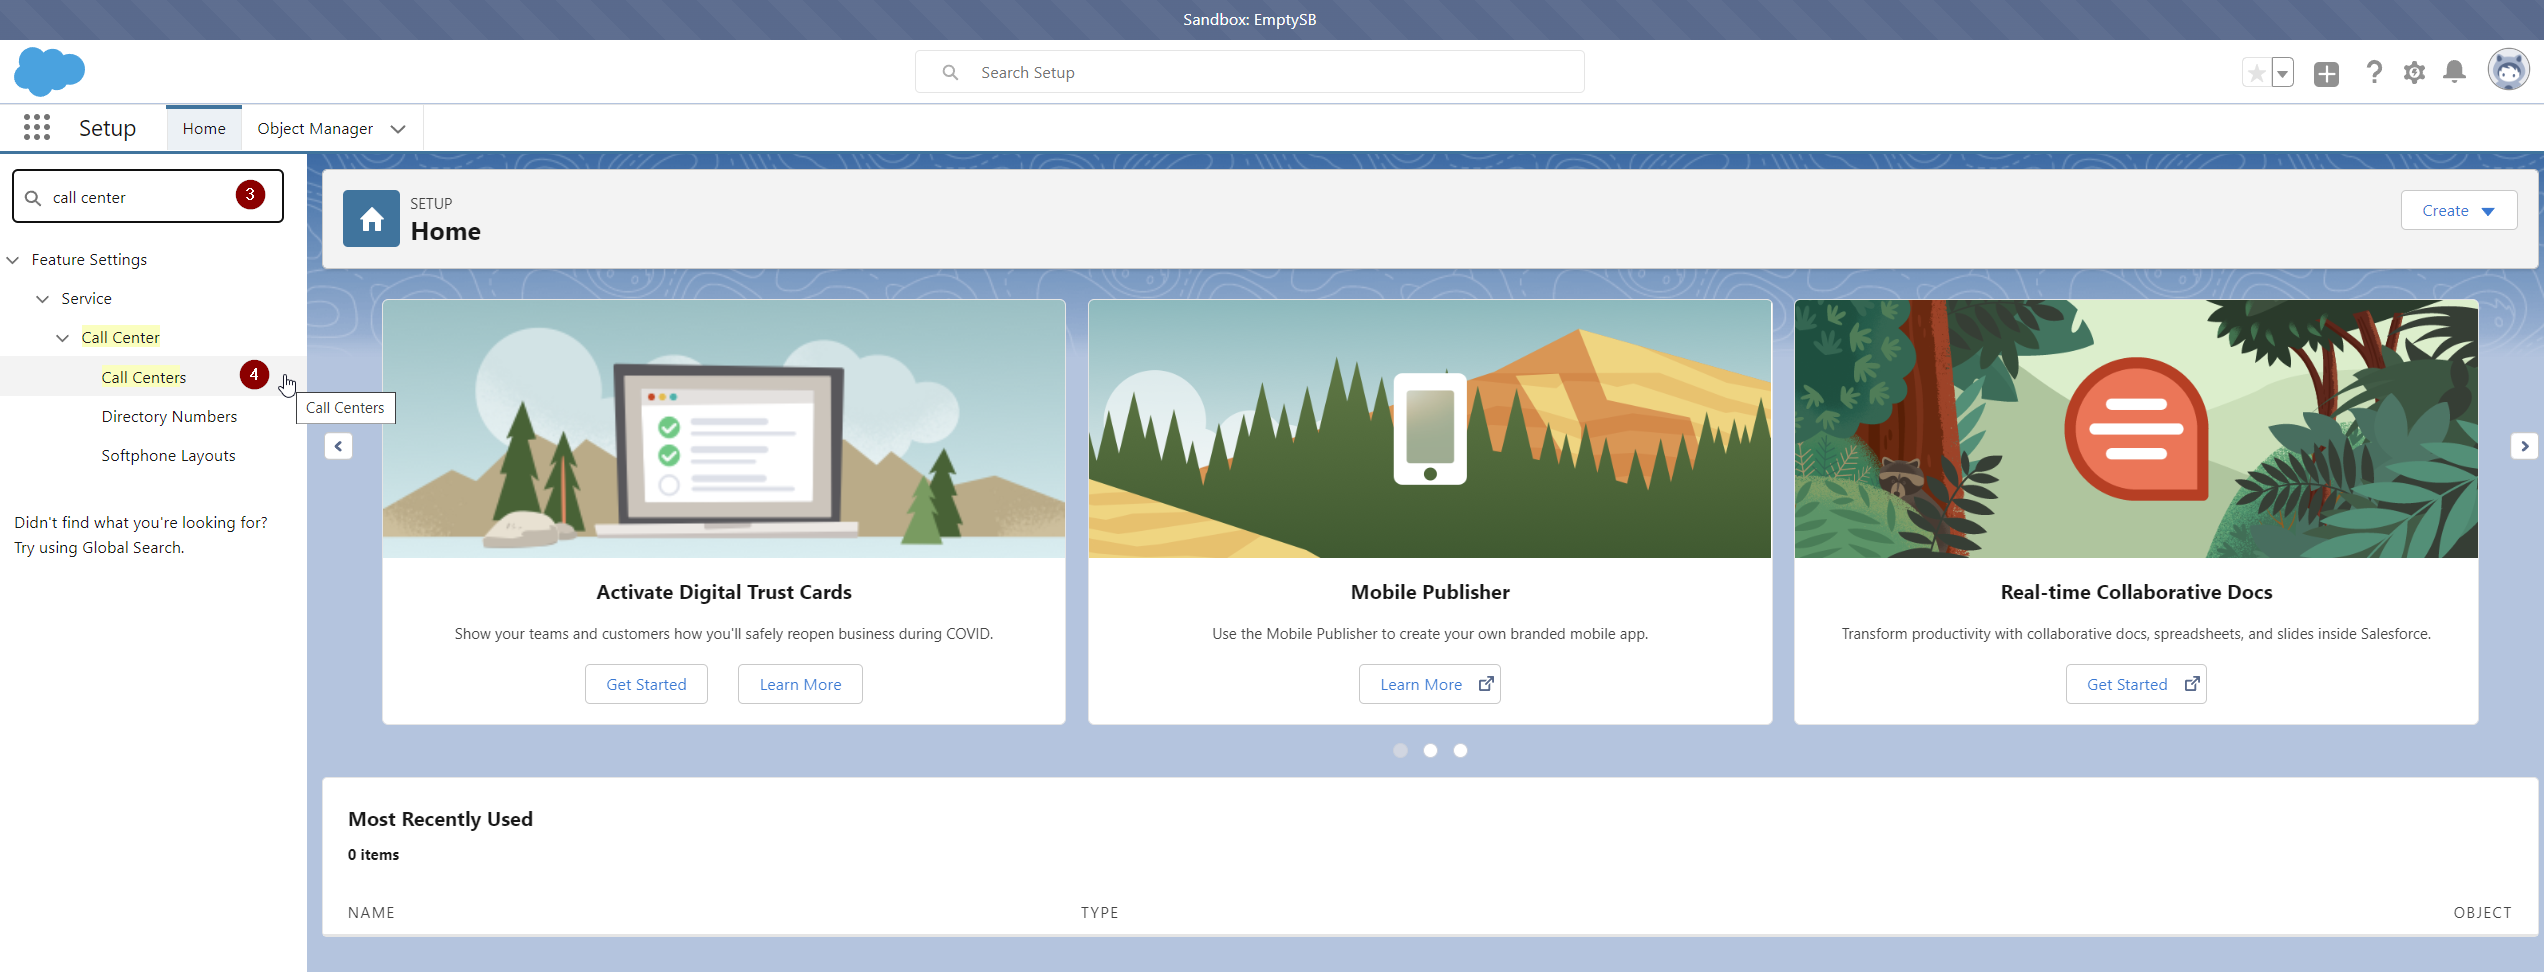Expand the Object Manager tab dropdown chevron
This screenshot has height=972, width=2544.
(x=398, y=129)
